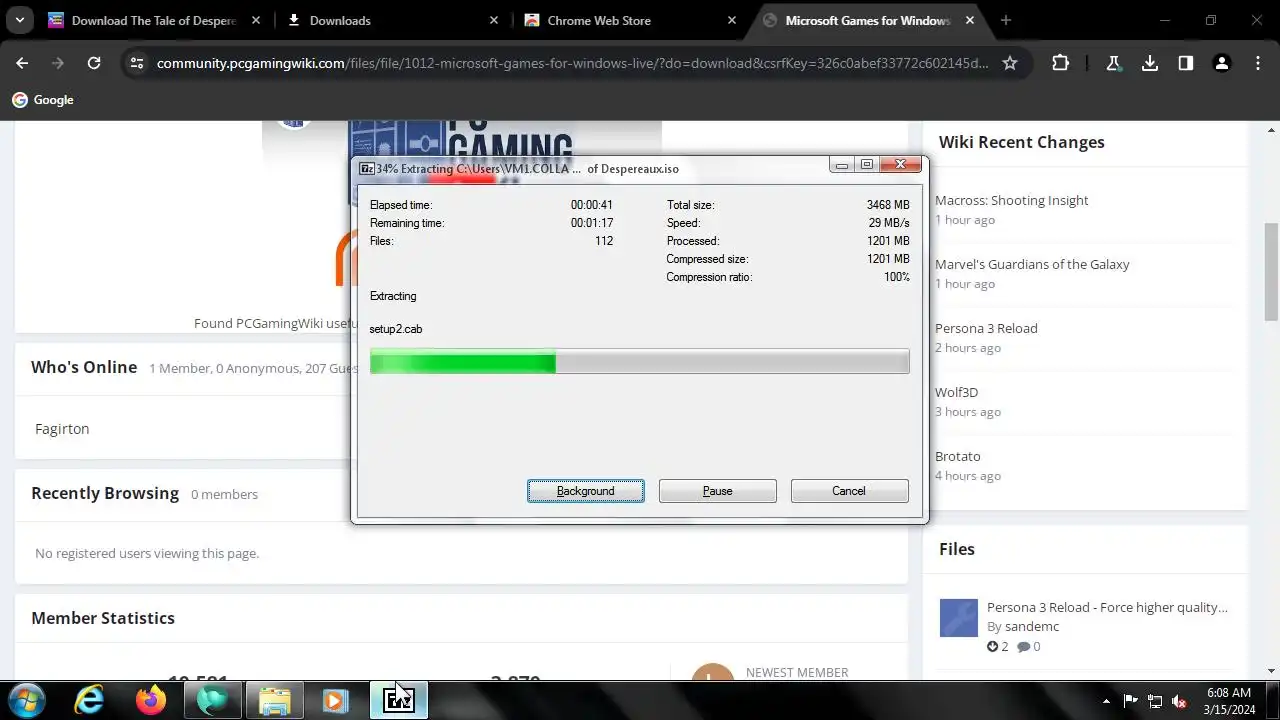The width and height of the screenshot is (1280, 720).
Task: Click the 7-Zip icon in dialog title bar
Action: [x=367, y=168]
